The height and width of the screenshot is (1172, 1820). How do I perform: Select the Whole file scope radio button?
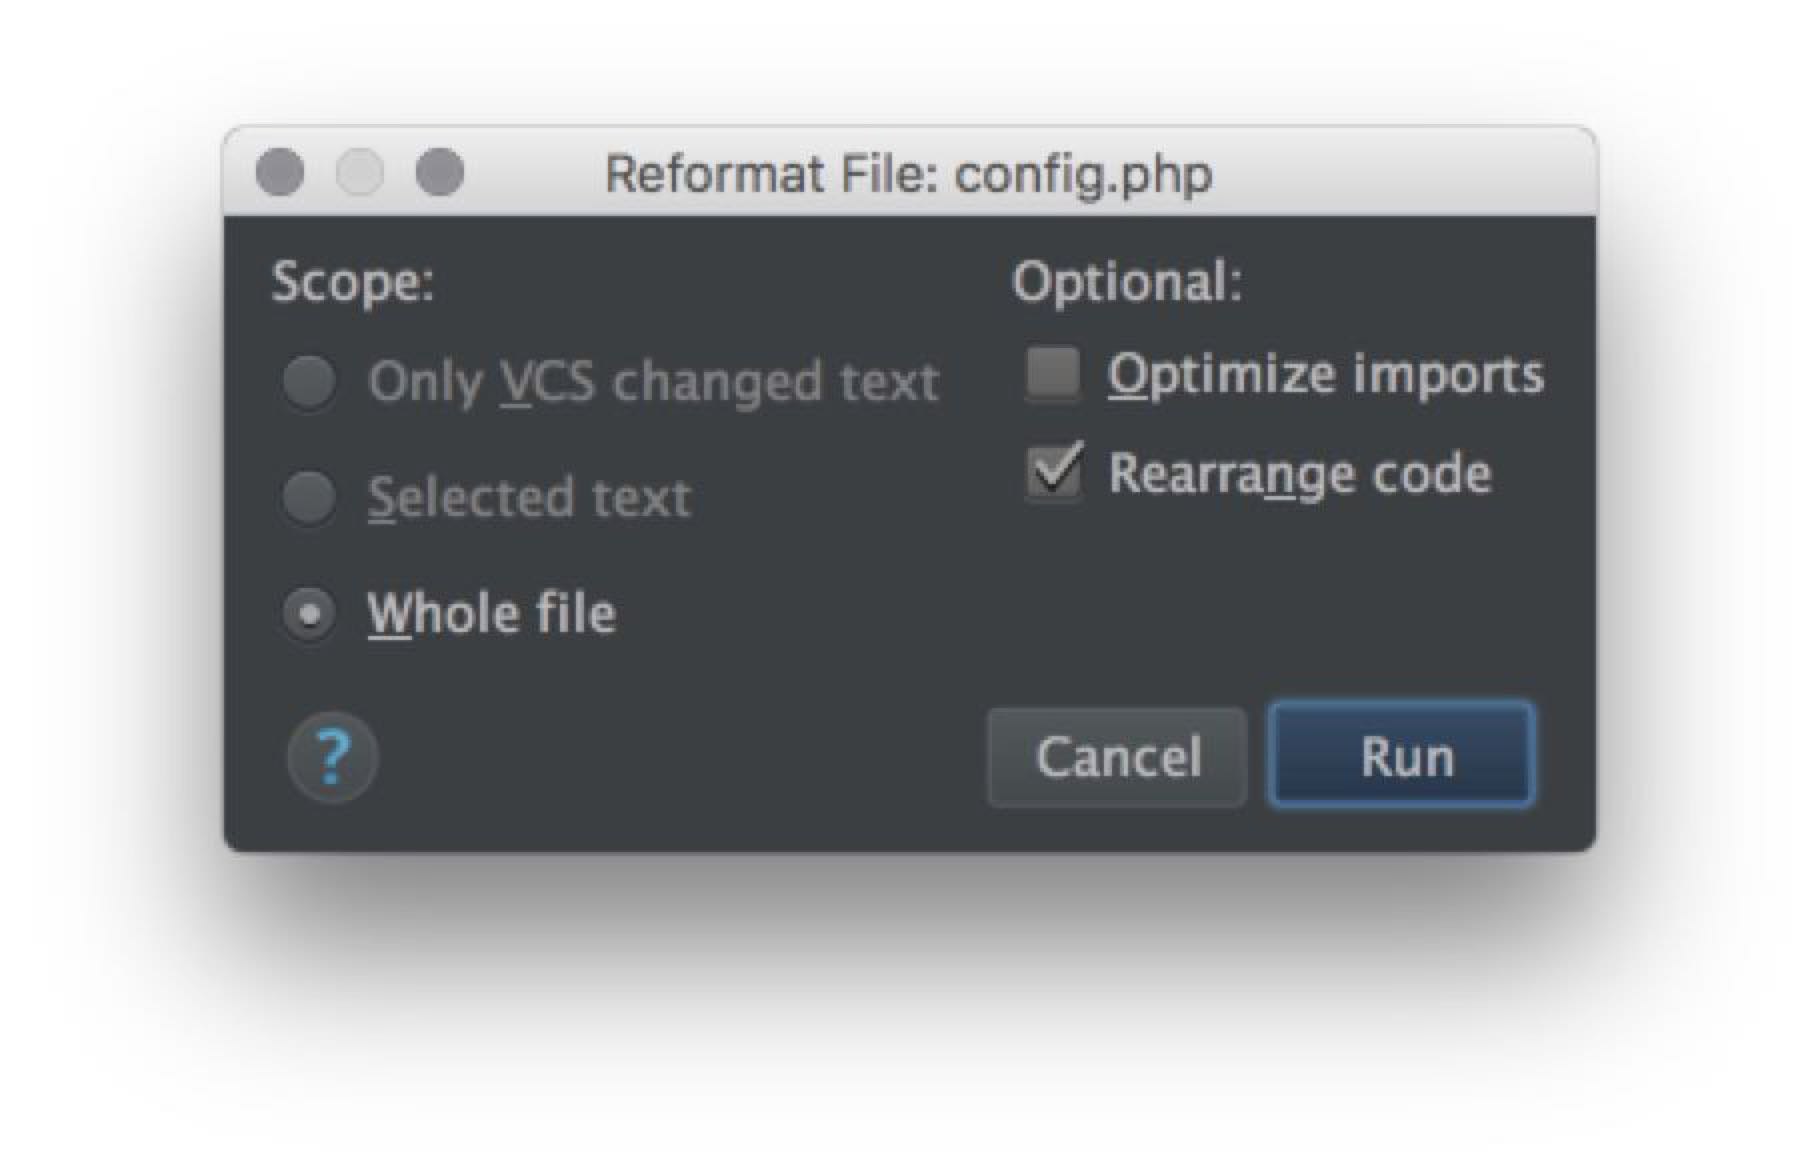(x=309, y=614)
